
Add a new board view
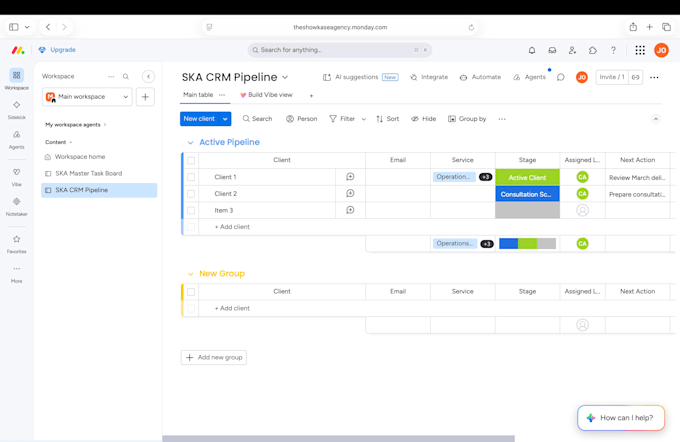(x=311, y=96)
